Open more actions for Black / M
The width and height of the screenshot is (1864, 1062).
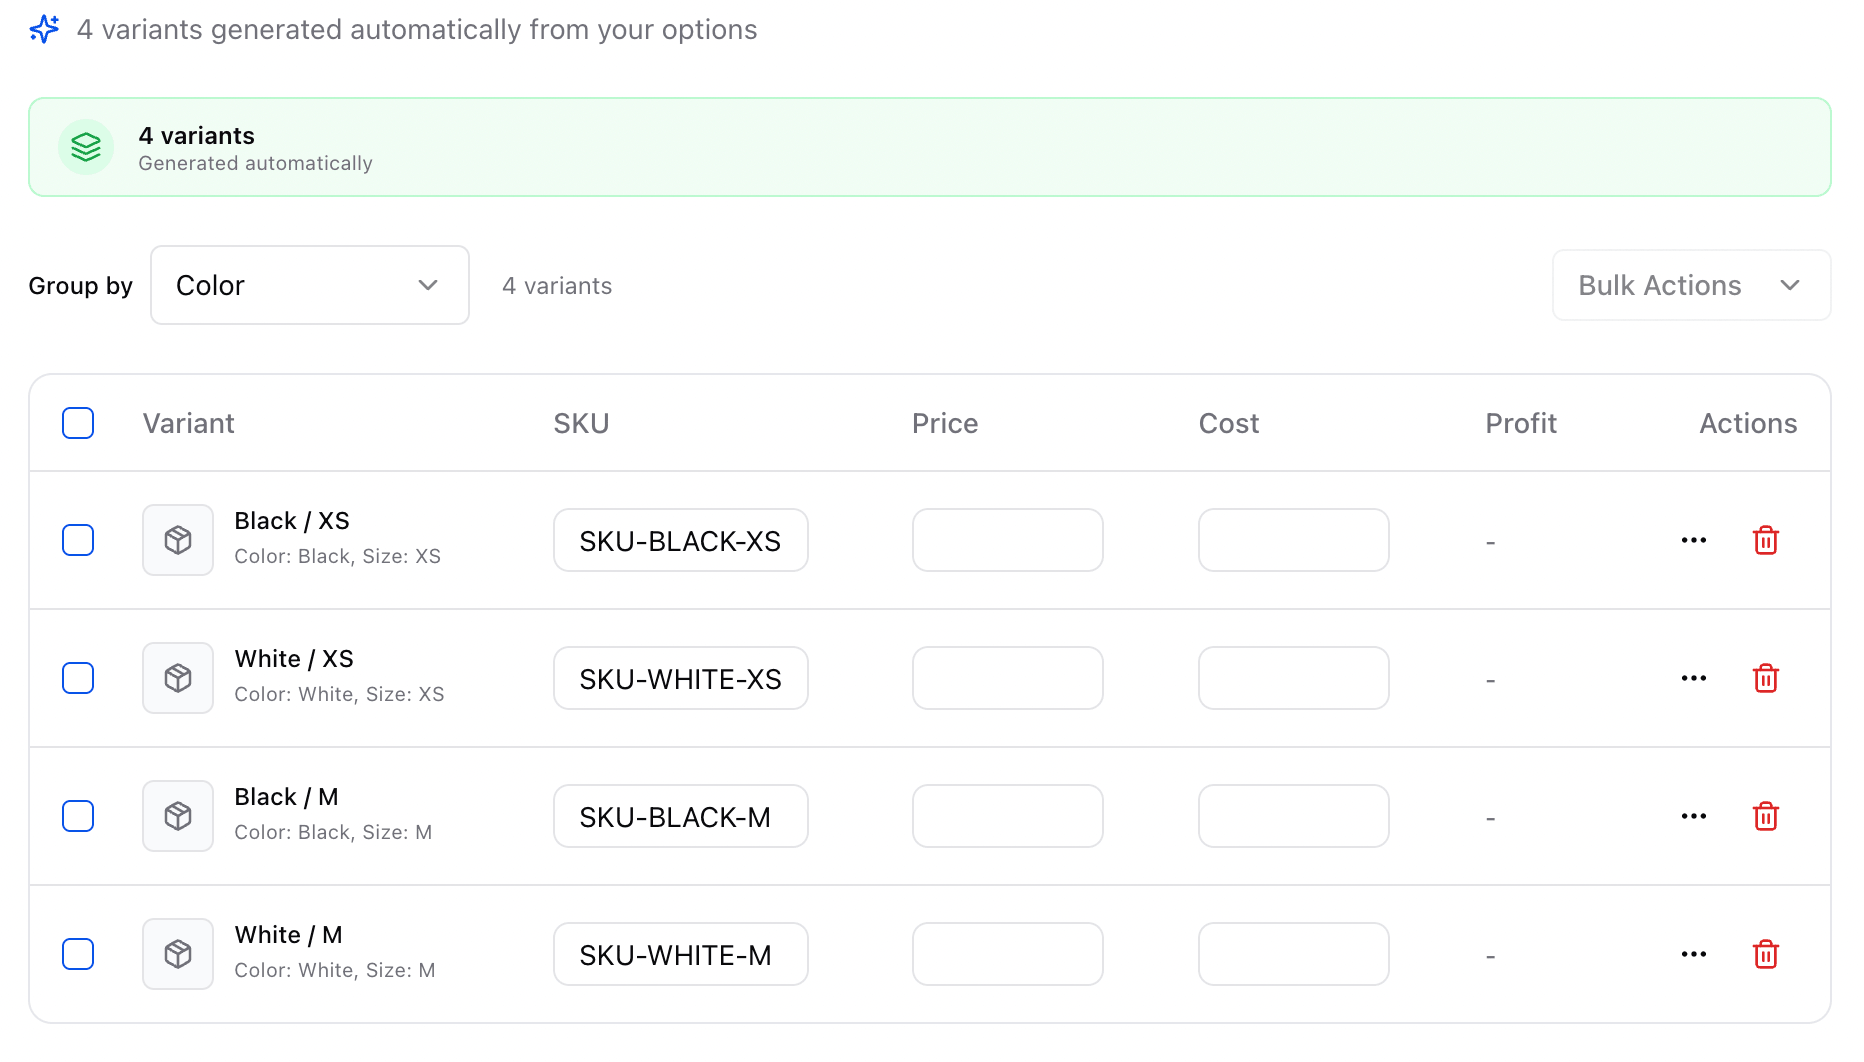click(x=1694, y=816)
